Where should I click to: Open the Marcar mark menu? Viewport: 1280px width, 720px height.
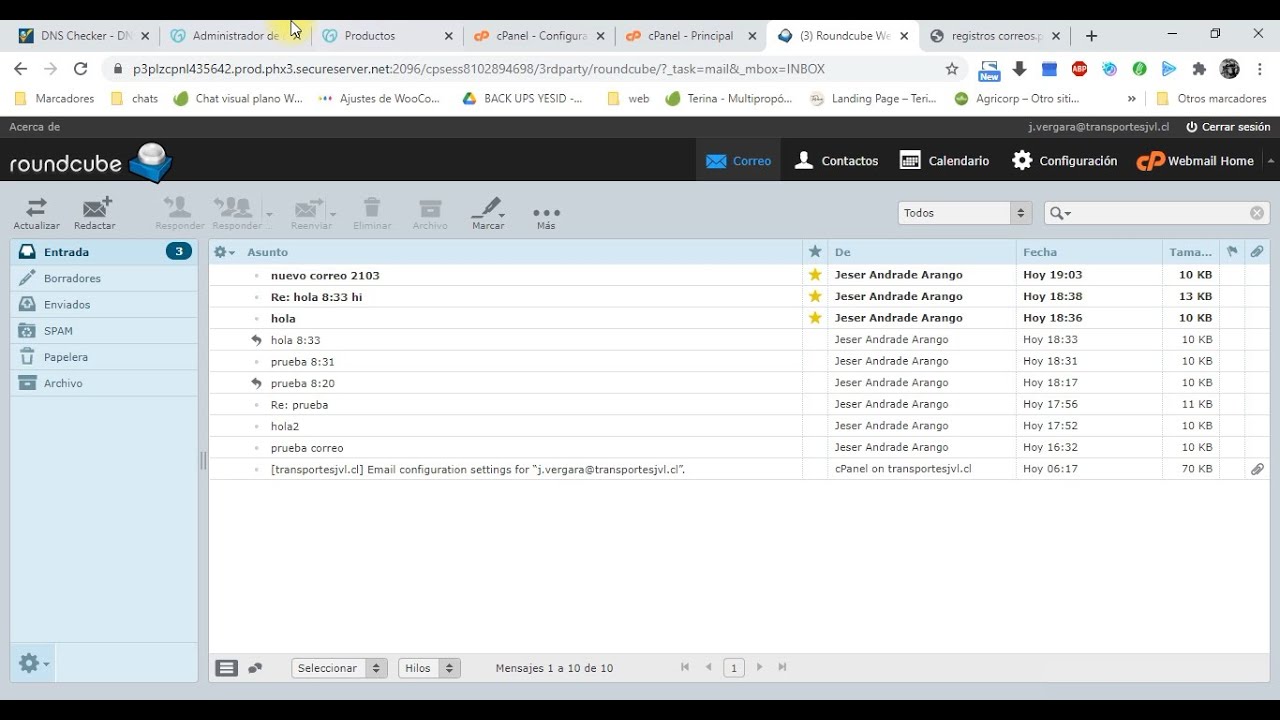tap(488, 213)
